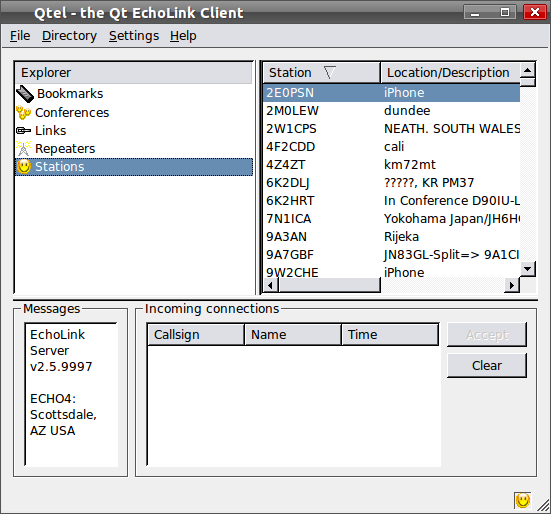The height and width of the screenshot is (514, 551).
Task: Open the Settings menu
Action: (x=134, y=36)
